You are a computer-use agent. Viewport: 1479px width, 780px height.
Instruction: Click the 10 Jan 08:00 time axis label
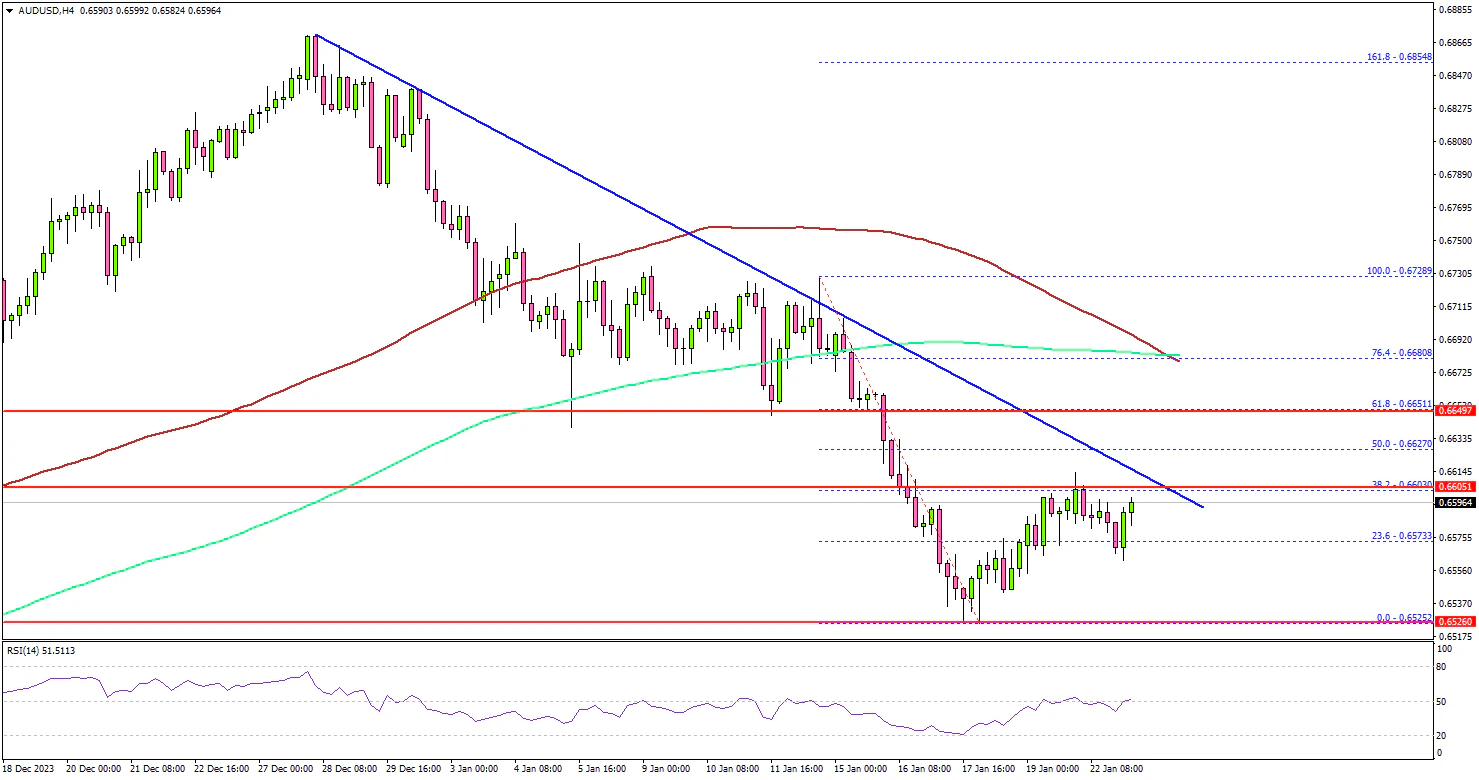click(733, 769)
